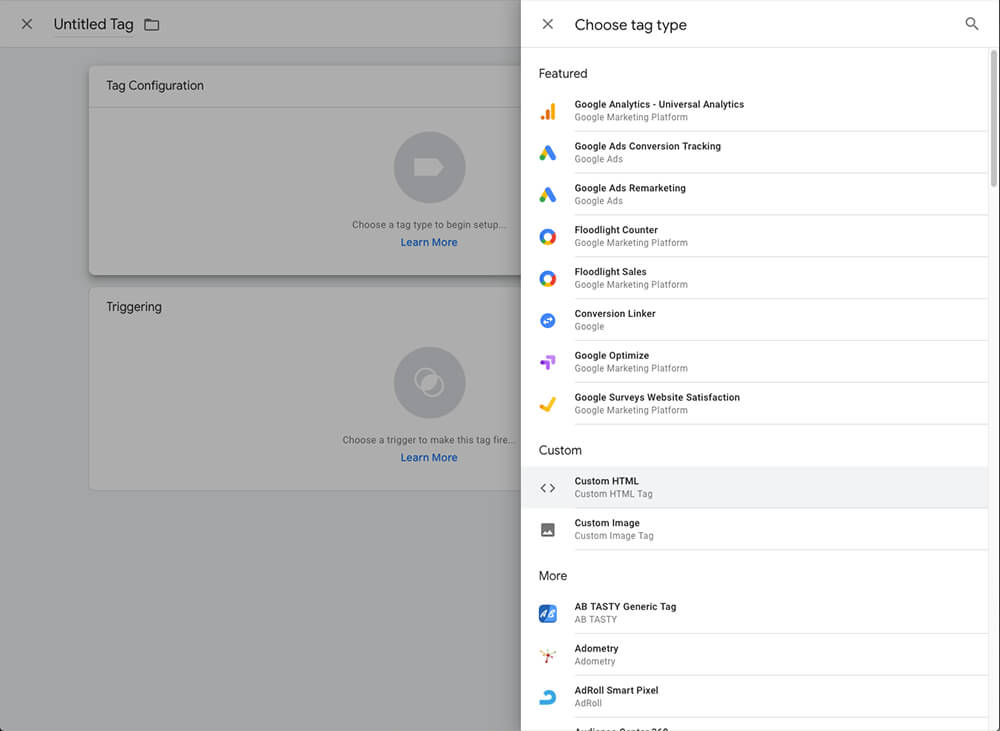Click the Google Optimize purple icon
The height and width of the screenshot is (731, 1000).
547,362
